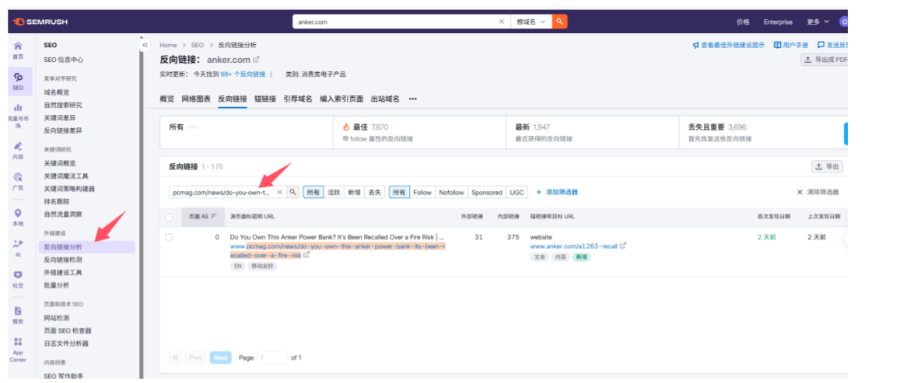Click the 导出 export button
Viewport: 921px width, 383px height.
[x=827, y=167]
